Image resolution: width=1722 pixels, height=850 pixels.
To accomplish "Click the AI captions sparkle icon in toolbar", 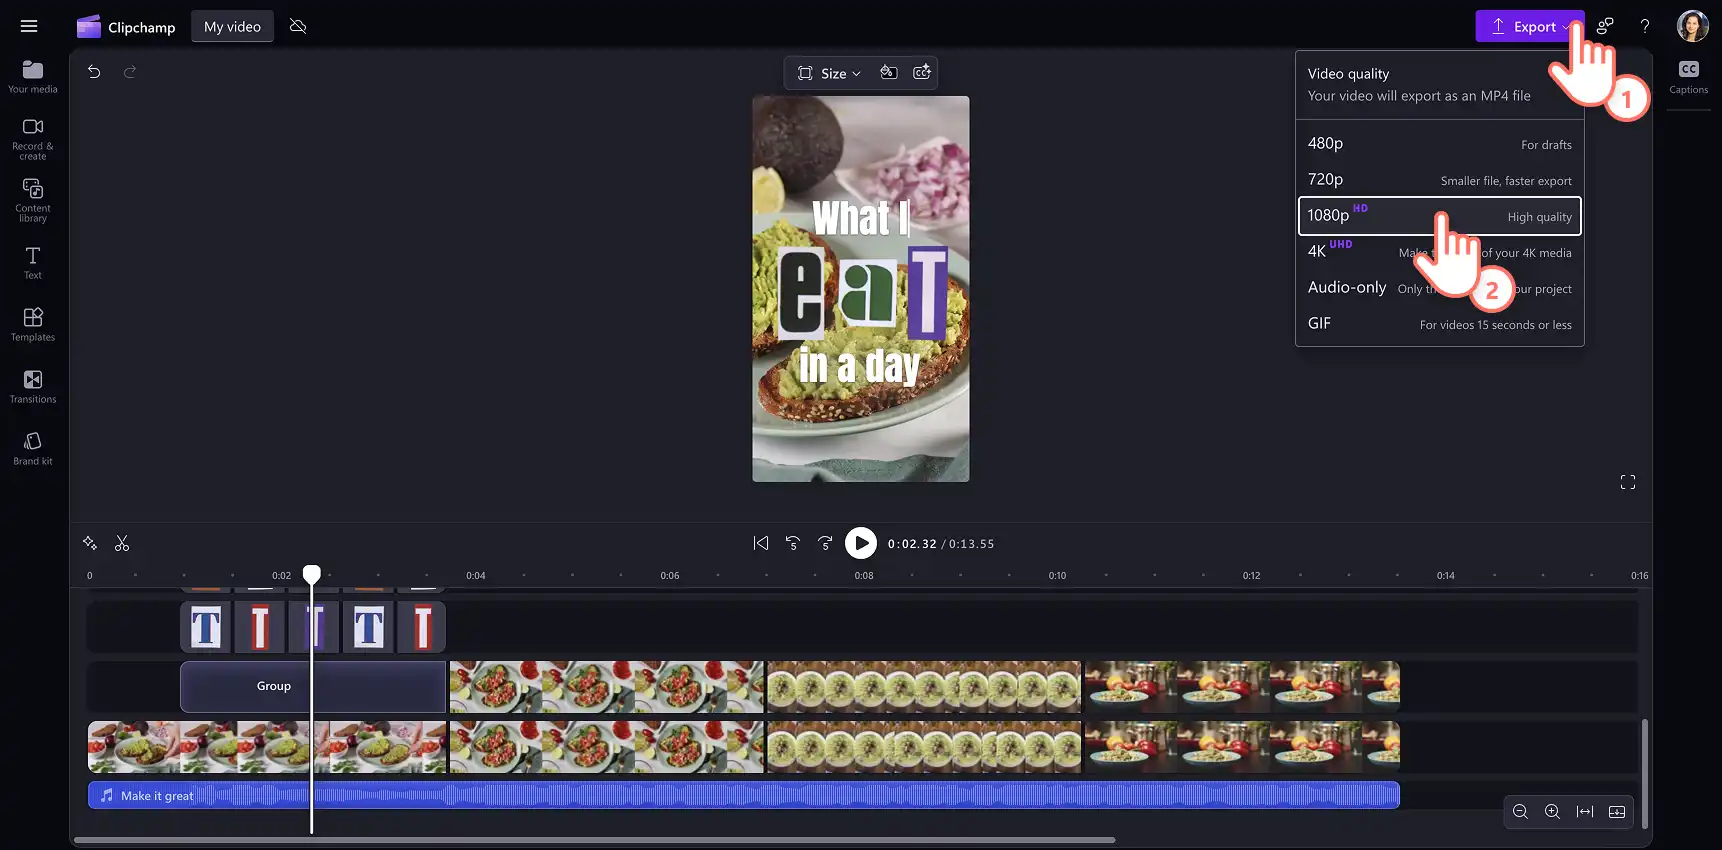I will tap(922, 72).
